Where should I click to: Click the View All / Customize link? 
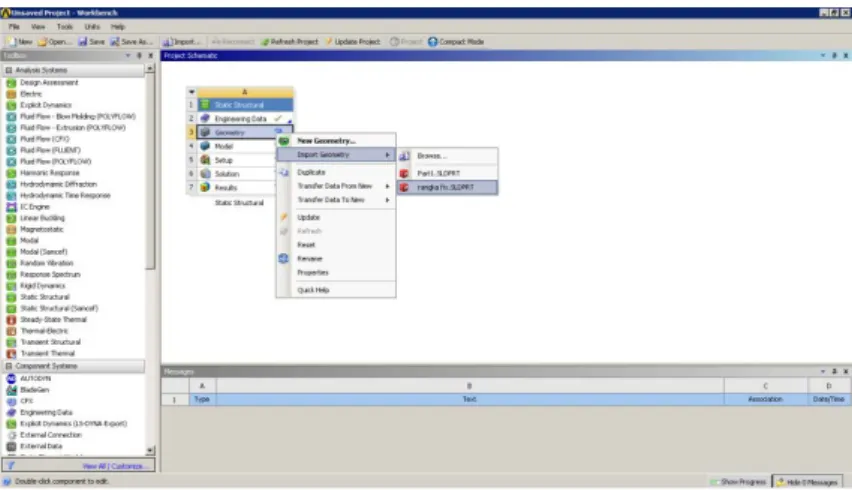pyautogui.click(x=113, y=466)
